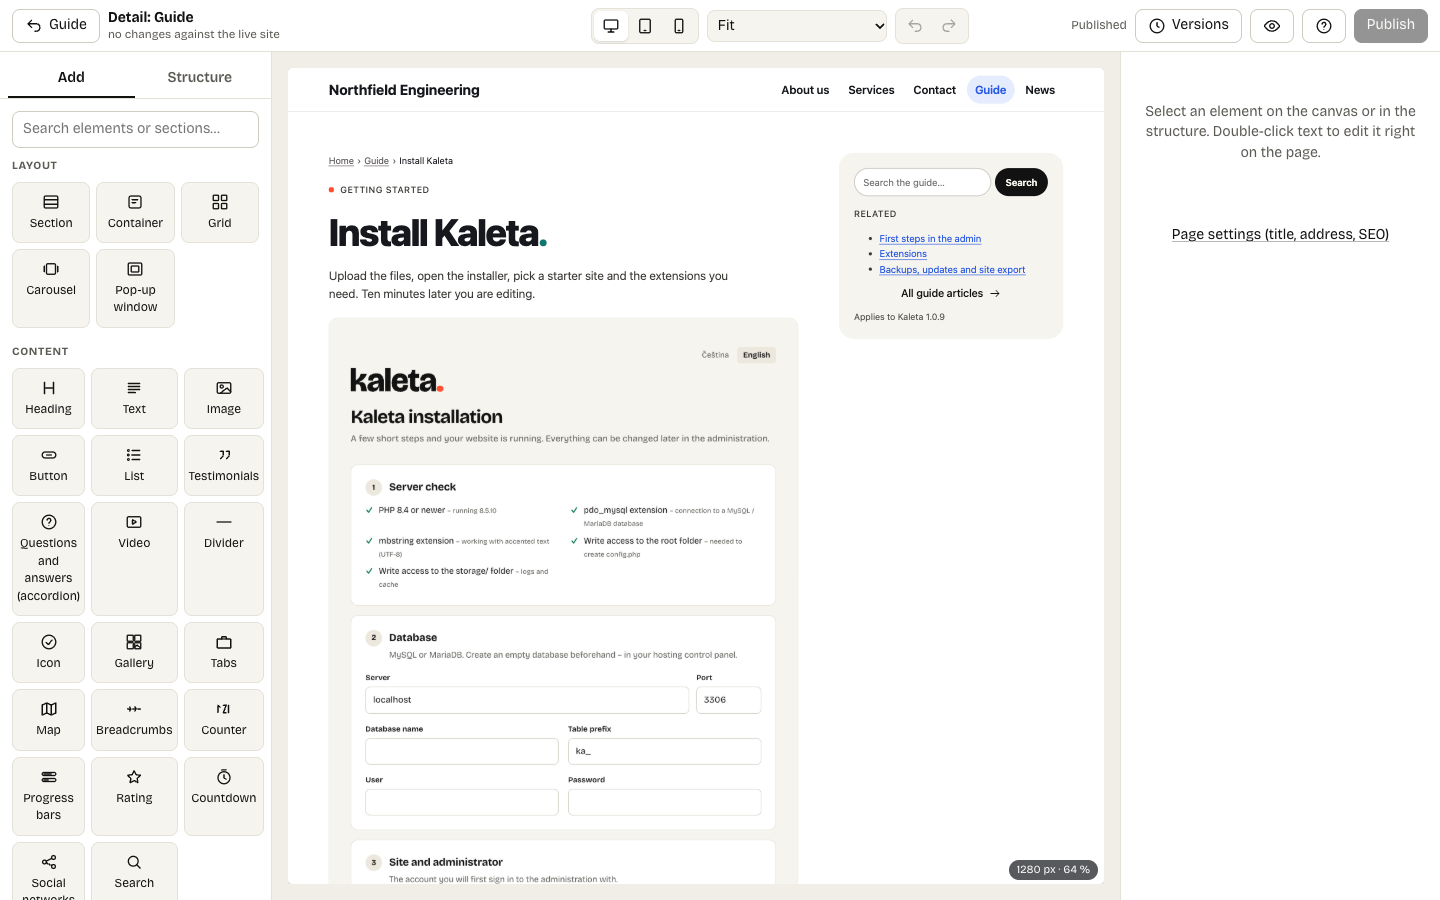The height and width of the screenshot is (900, 1440).
Task: Go back to Guide list
Action: click(56, 25)
